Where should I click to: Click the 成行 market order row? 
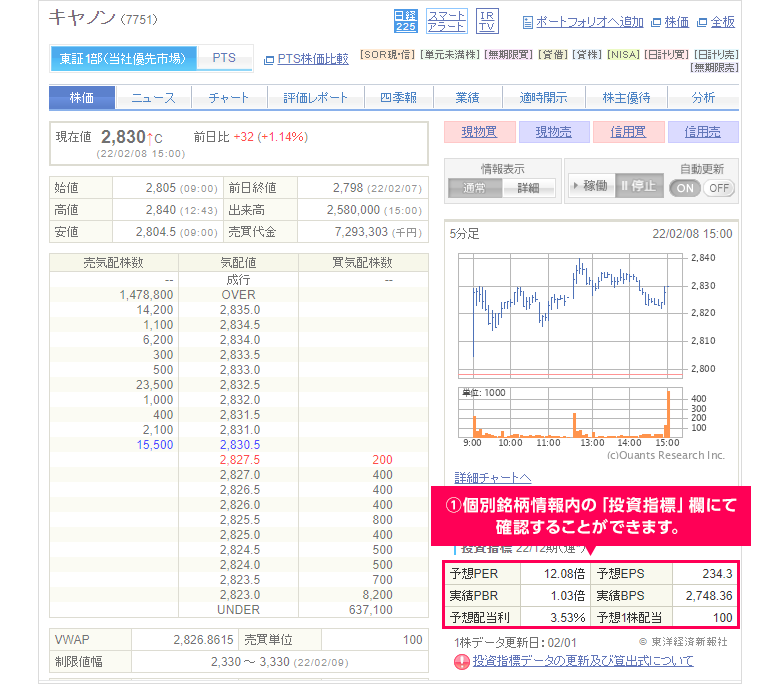[x=238, y=280]
